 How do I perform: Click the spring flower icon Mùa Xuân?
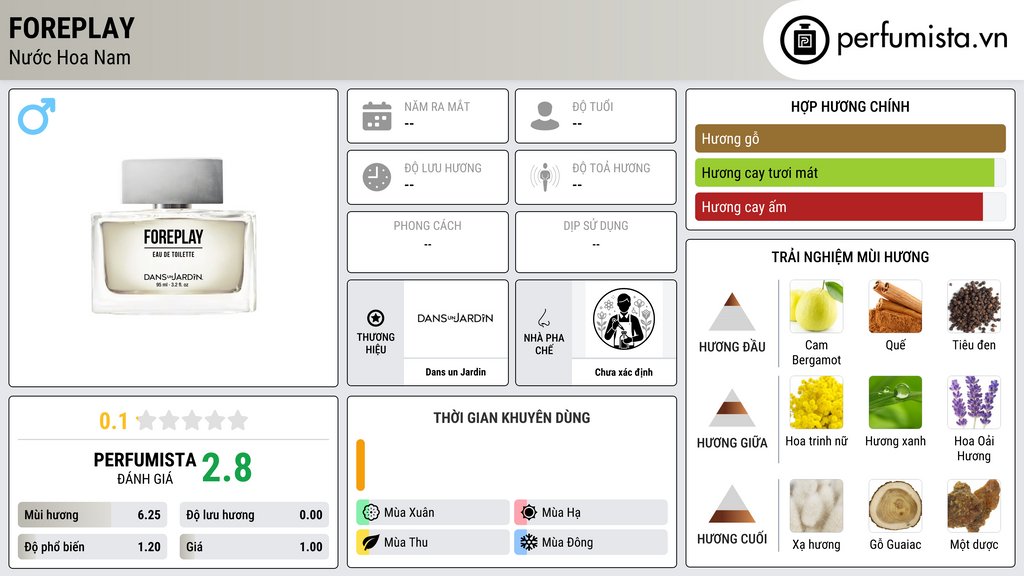point(371,512)
